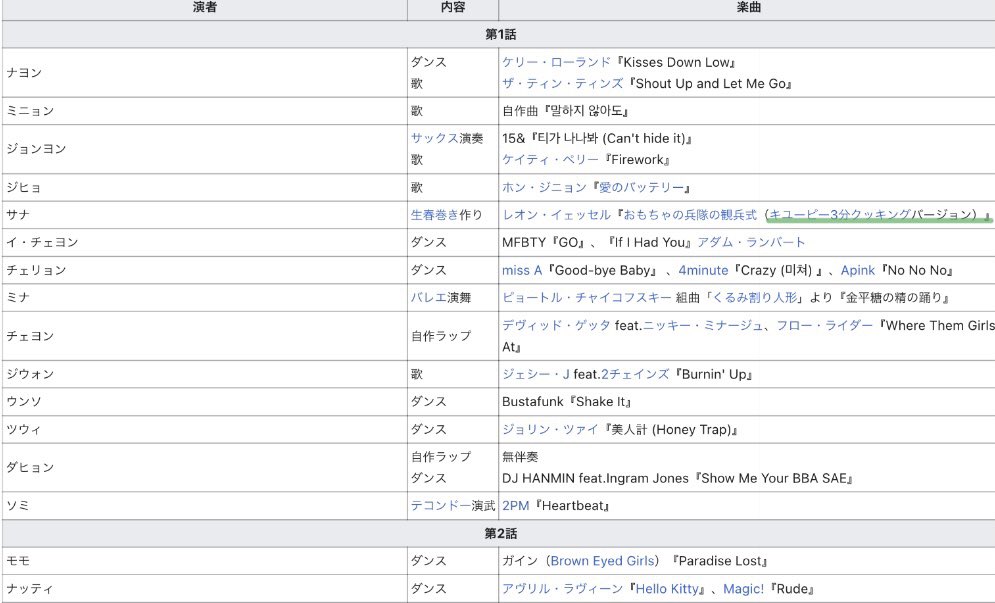Select the ナッティ performer cell
Screen dimensions: 995x603
tap(204, 588)
